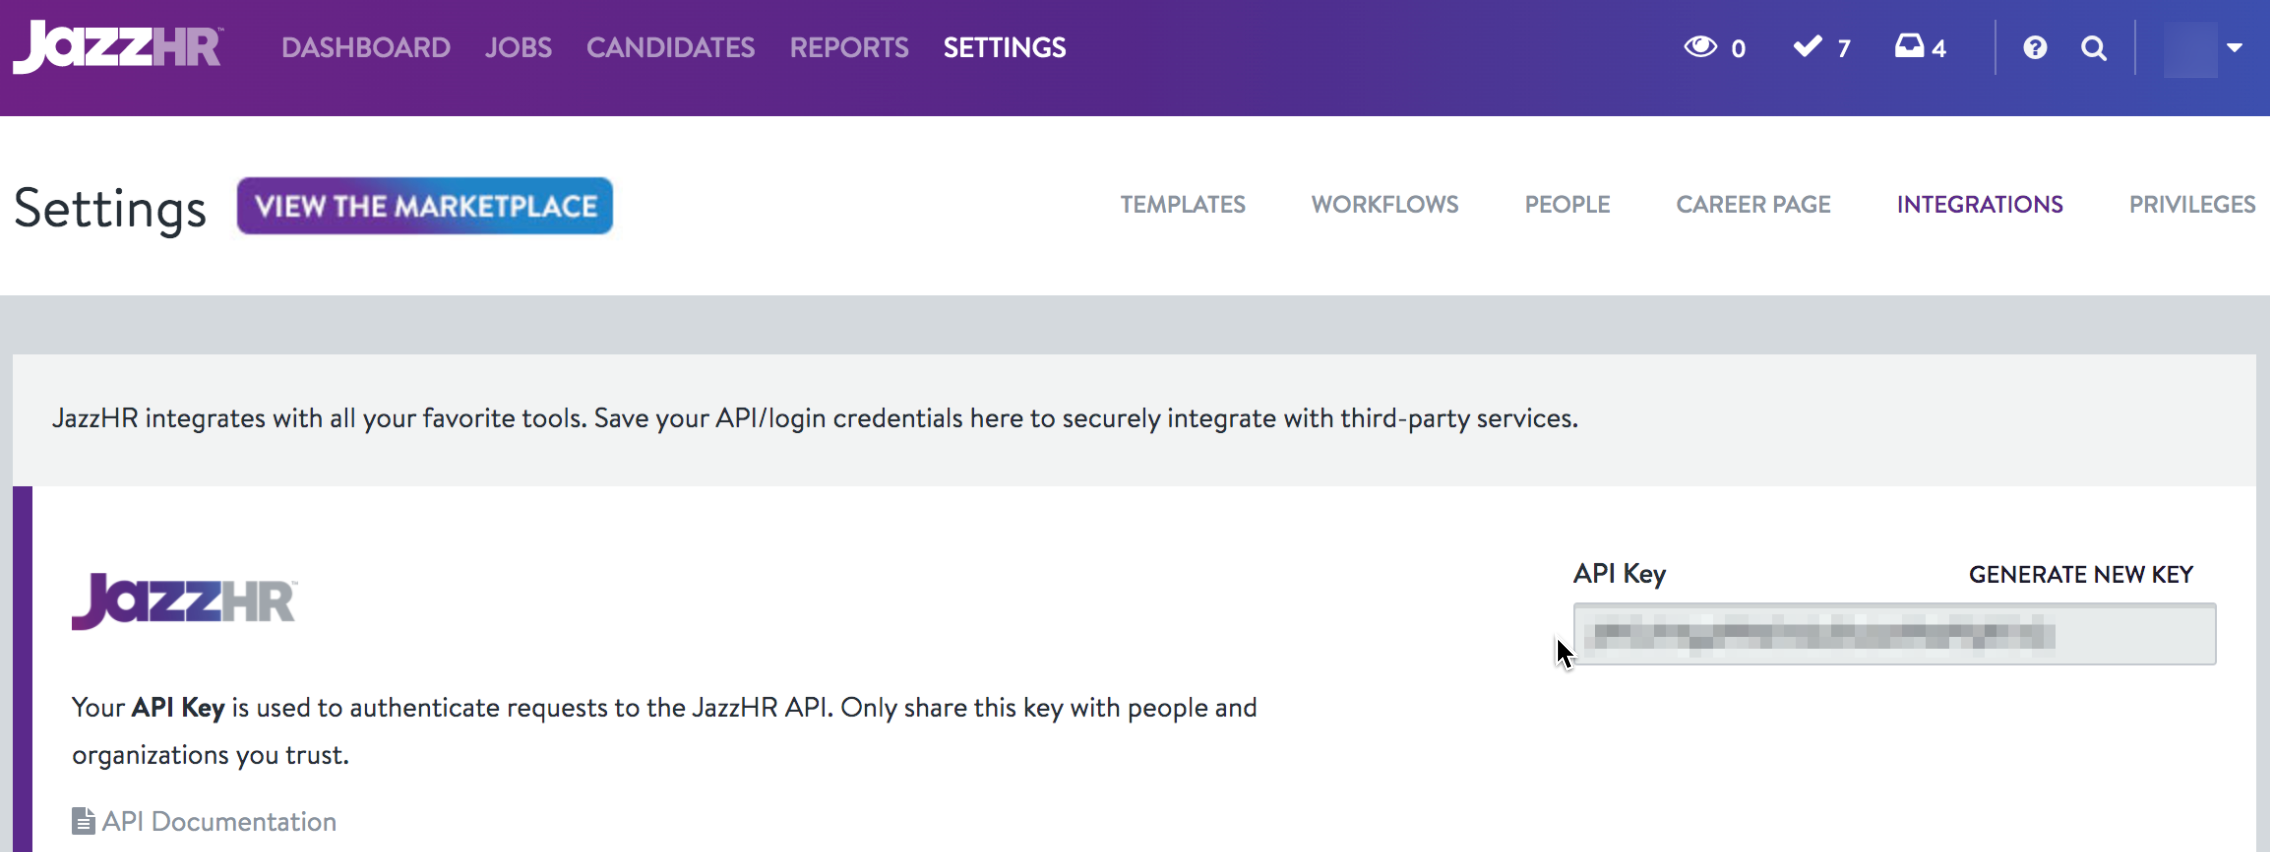2270x852 pixels.
Task: Open the eye views counter icon
Action: (x=1700, y=46)
